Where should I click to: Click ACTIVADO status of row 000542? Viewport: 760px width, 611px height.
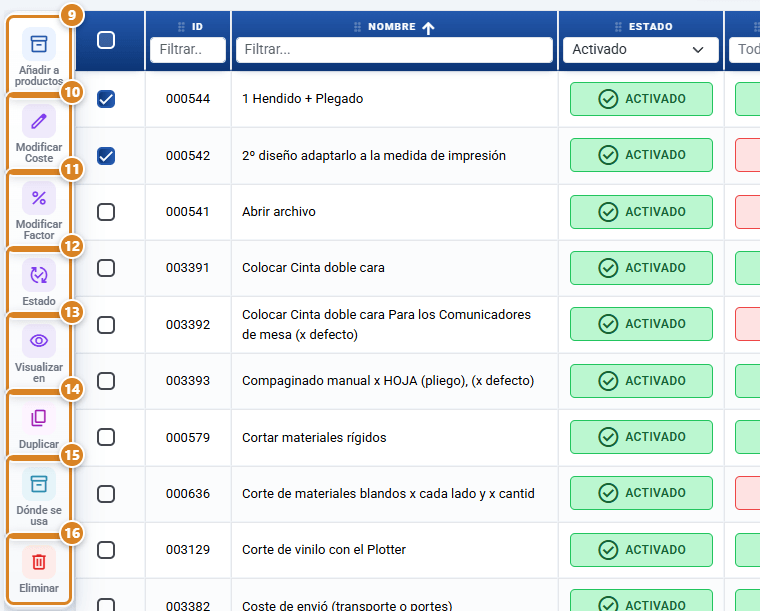pyautogui.click(x=641, y=155)
